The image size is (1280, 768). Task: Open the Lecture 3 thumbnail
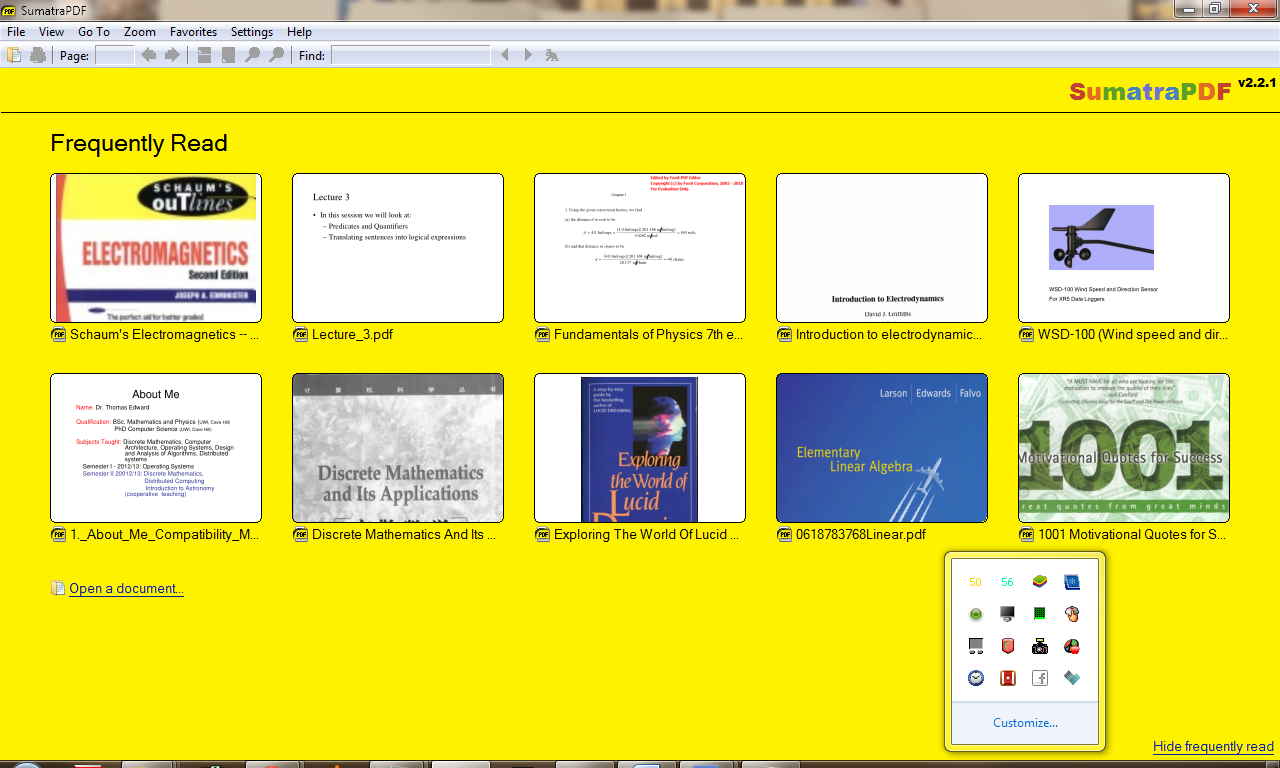[x=398, y=248]
